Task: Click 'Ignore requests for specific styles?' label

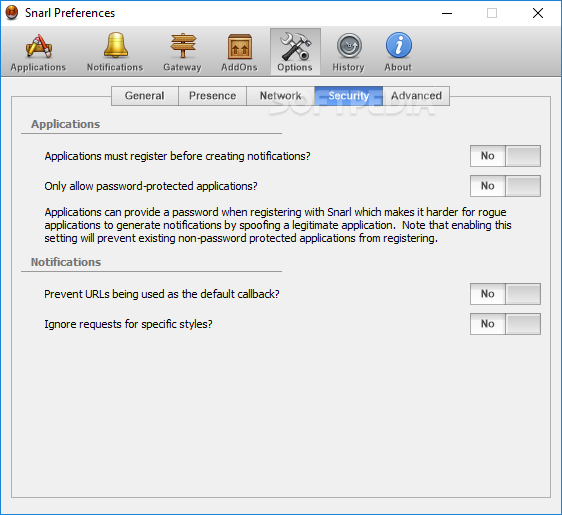Action: pyautogui.click(x=128, y=324)
